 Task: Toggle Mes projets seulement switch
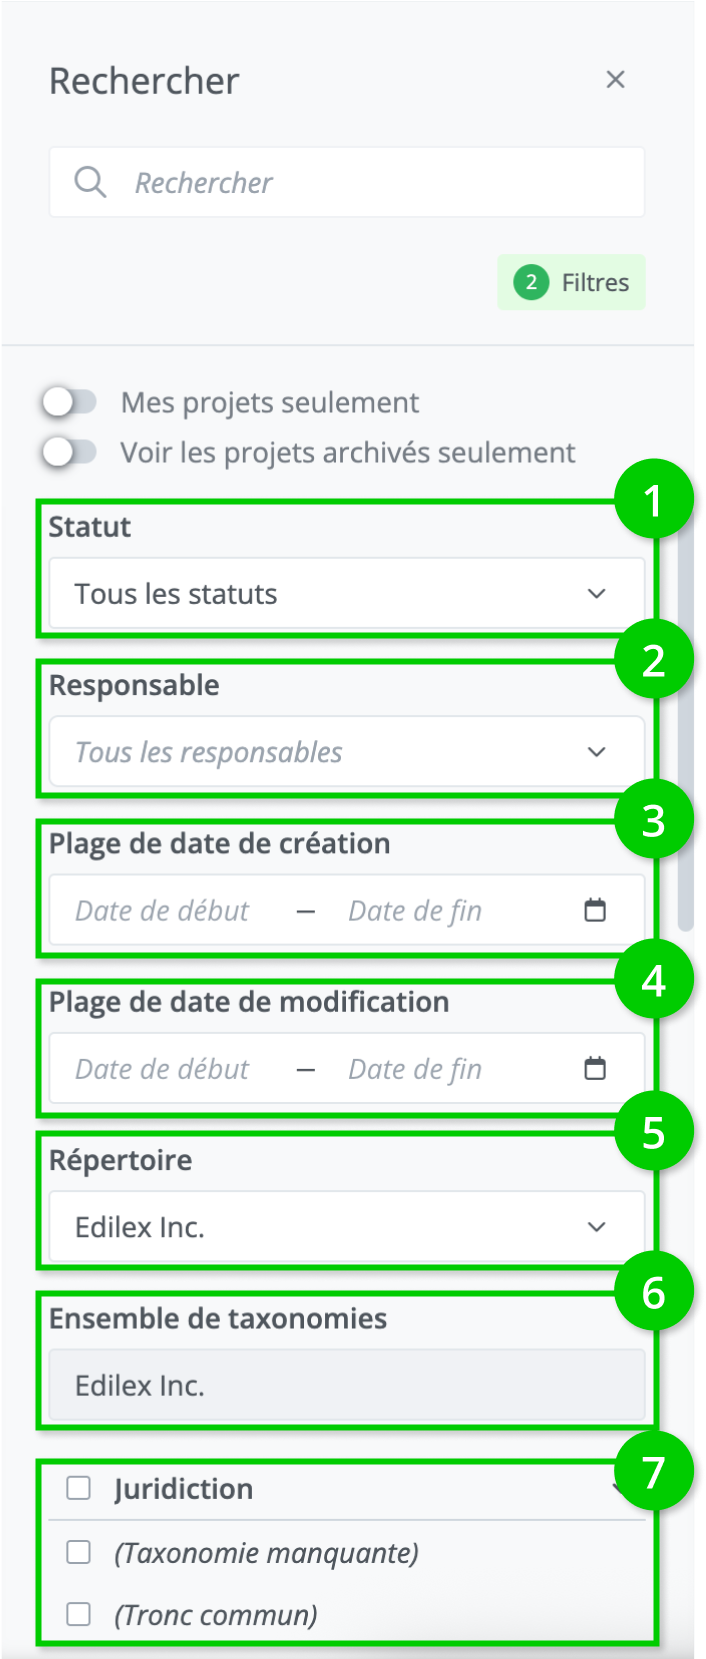coord(70,402)
